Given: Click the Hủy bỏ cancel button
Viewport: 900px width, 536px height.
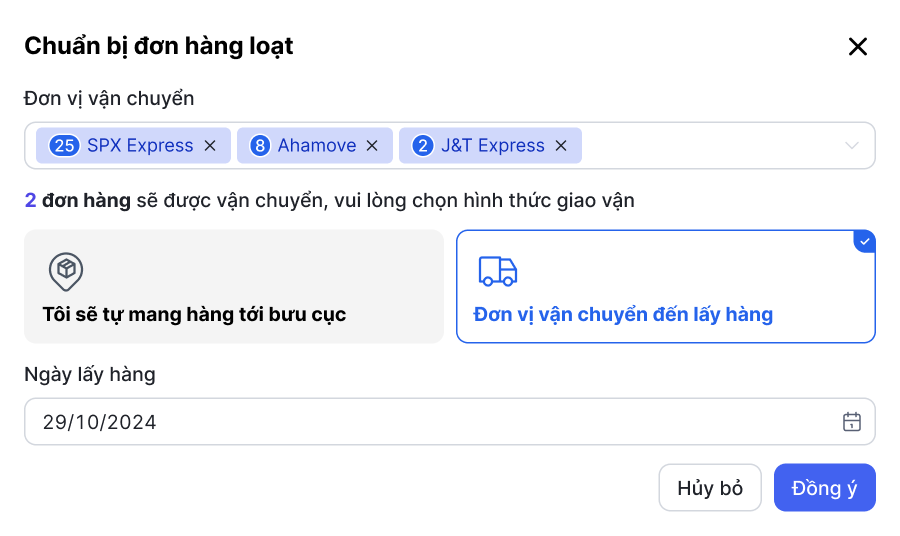Looking at the screenshot, I should point(710,488).
